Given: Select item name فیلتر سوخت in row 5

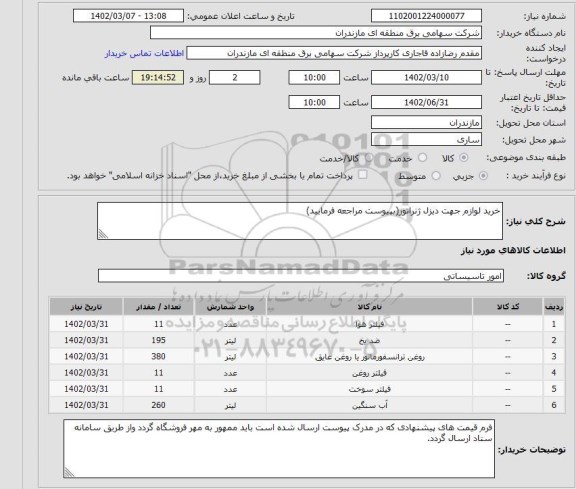Looking at the screenshot, I should (369, 389).
